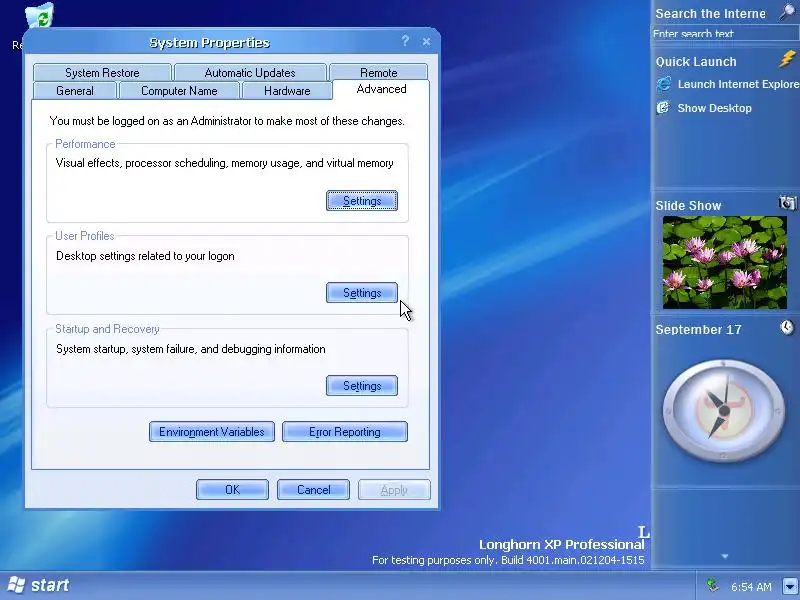Image resolution: width=800 pixels, height=600 pixels.
Task: Click sidebar bottom down arrow
Action: coord(724,557)
